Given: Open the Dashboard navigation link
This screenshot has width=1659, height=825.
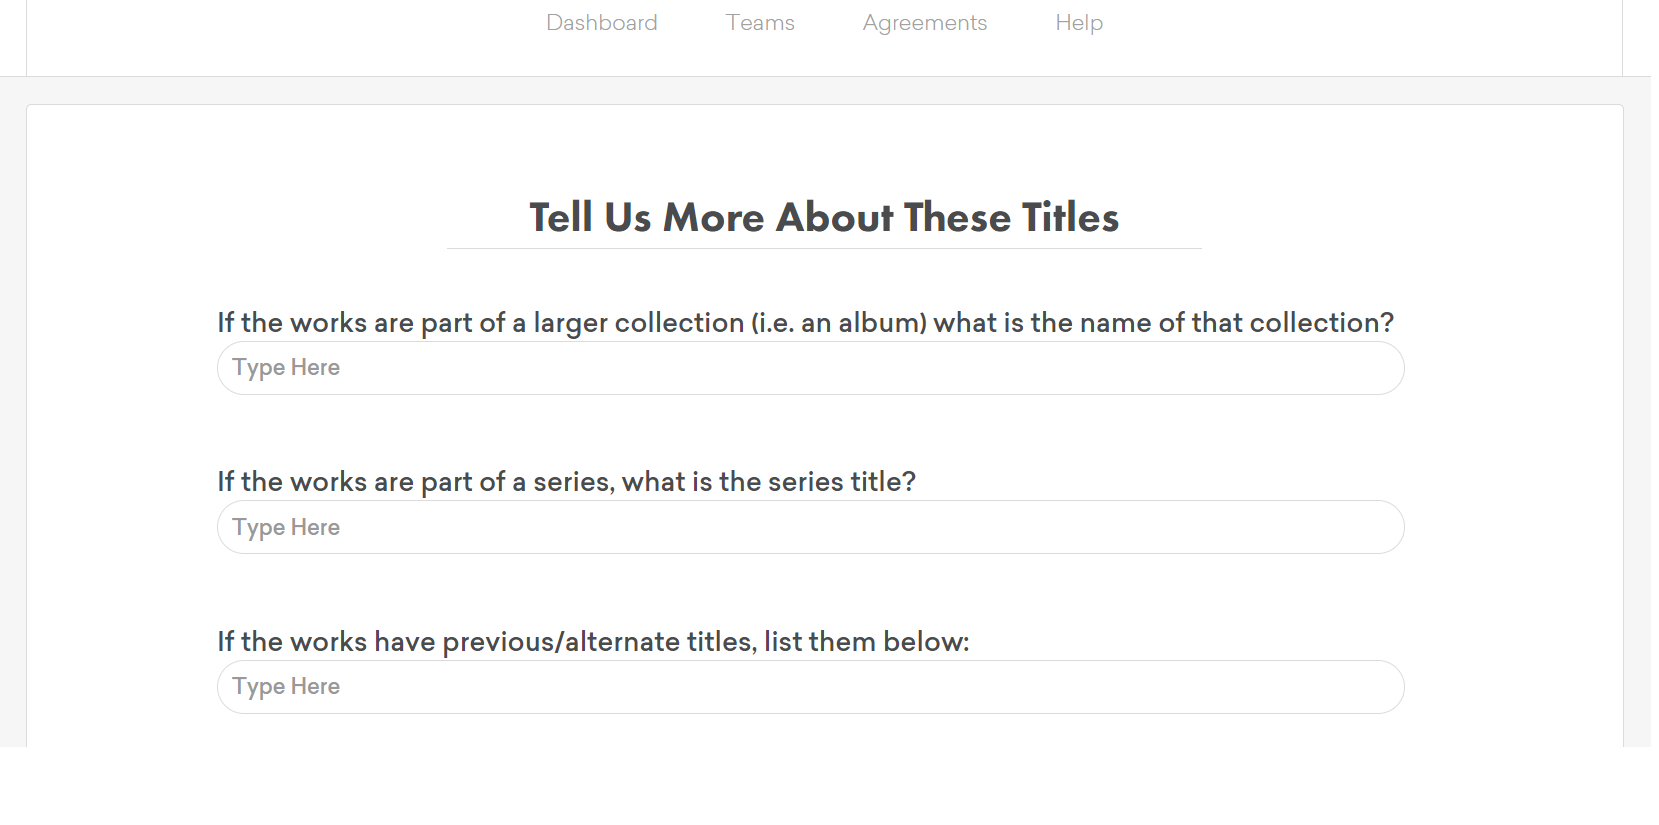Looking at the screenshot, I should tap(601, 23).
